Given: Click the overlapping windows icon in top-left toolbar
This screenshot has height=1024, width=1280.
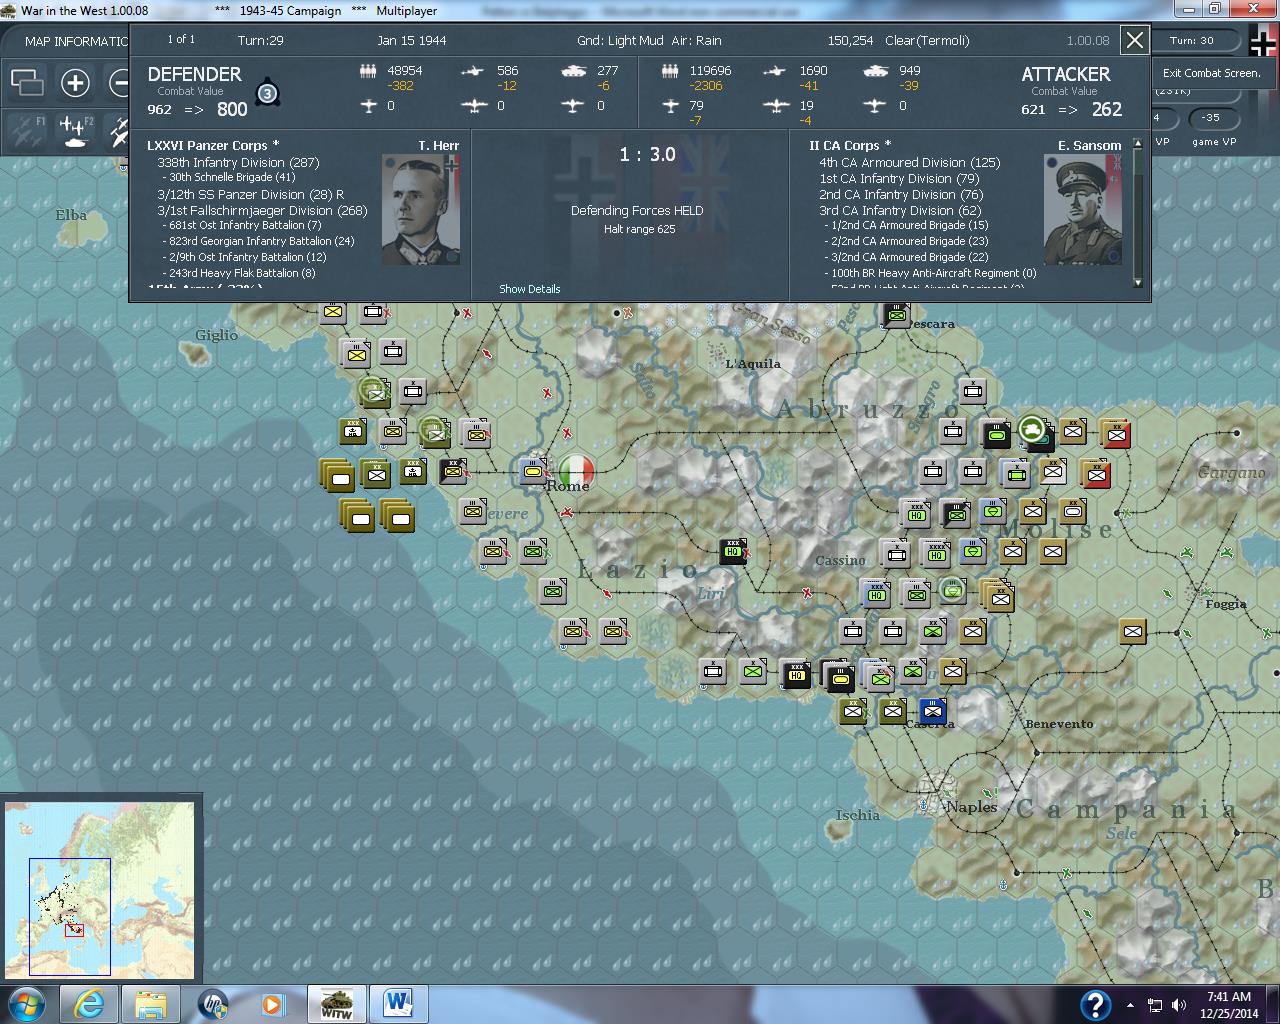Looking at the screenshot, I should (x=27, y=82).
